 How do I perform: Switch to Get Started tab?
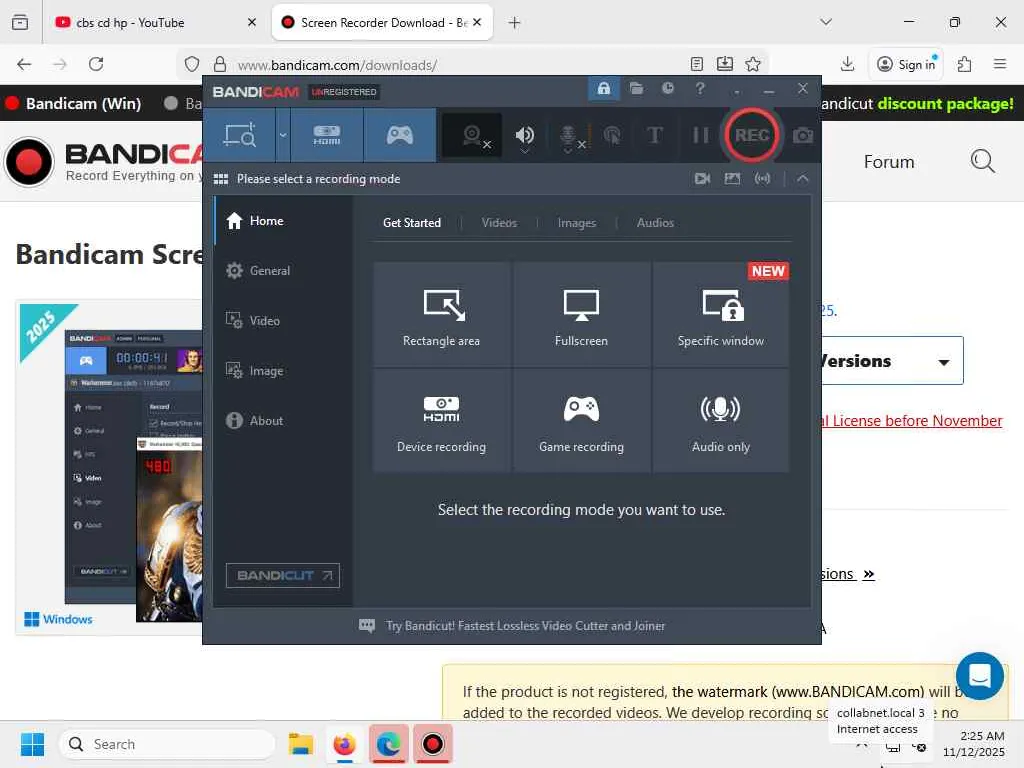click(411, 223)
